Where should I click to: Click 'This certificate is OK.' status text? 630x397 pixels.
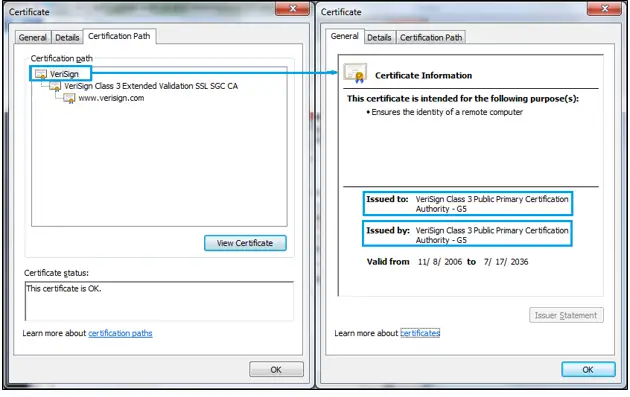[63, 289]
